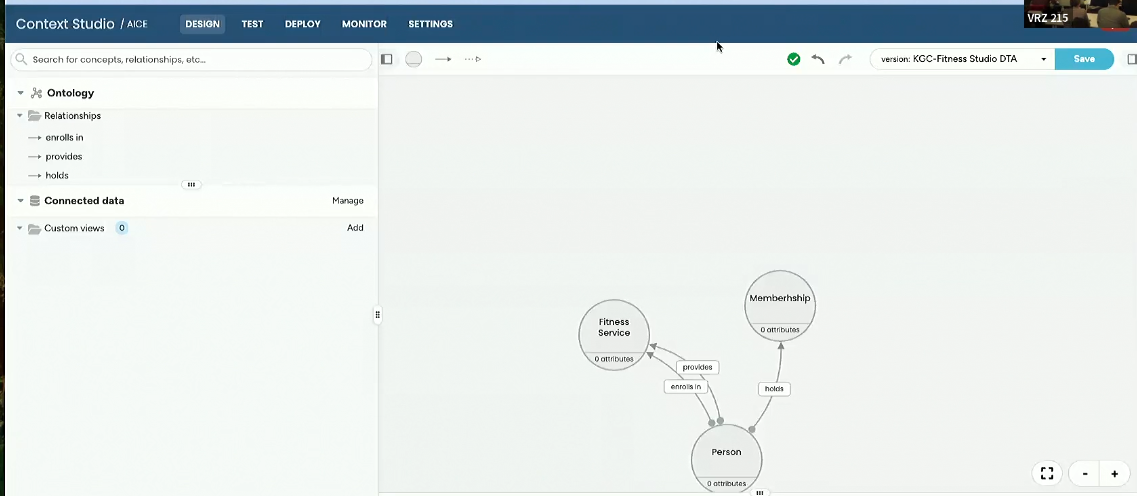
Task: Click the 'provides' edge label on canvas
Action: click(698, 367)
